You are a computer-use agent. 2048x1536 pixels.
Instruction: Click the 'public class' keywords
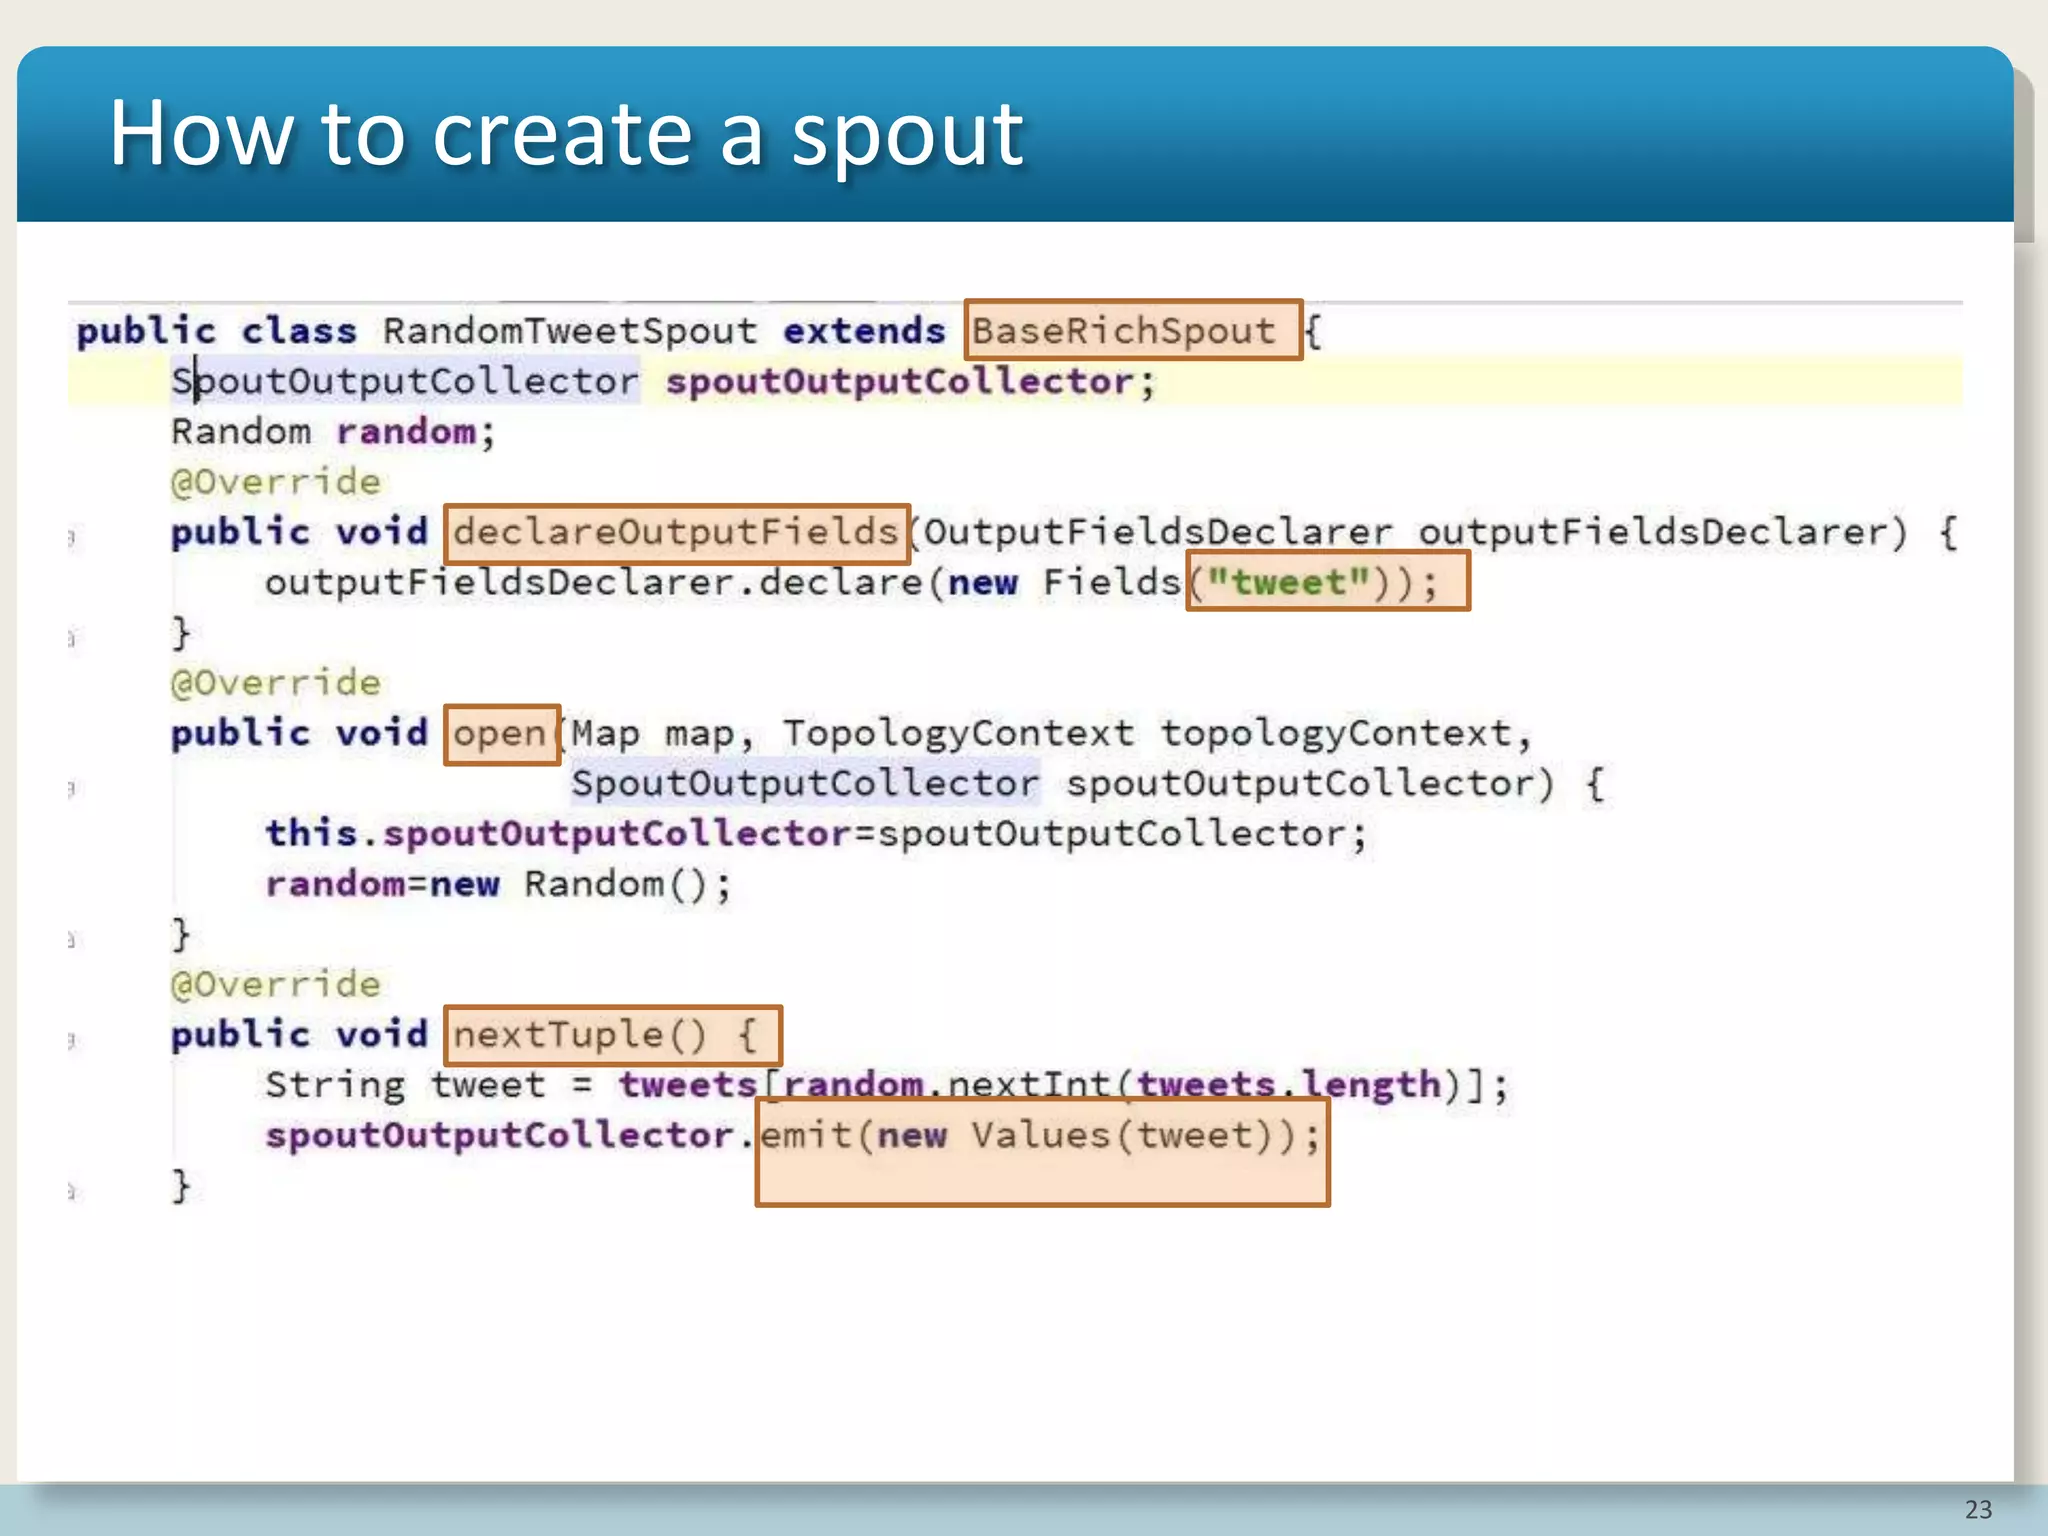coord(217,331)
